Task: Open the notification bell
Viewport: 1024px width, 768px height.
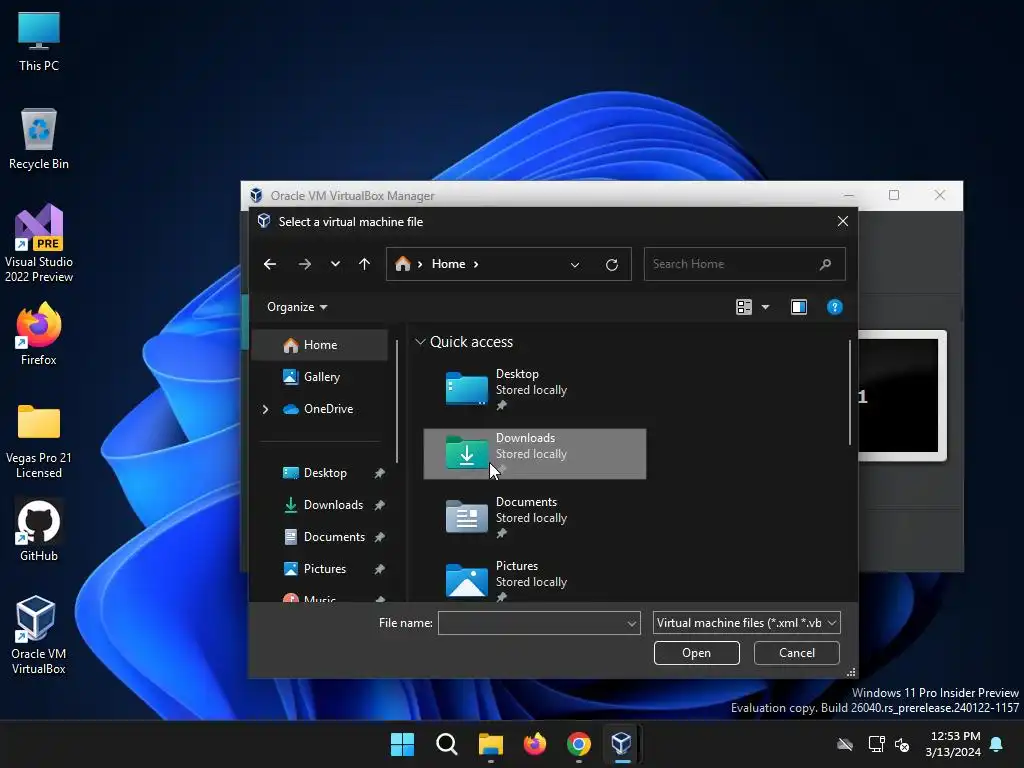Action: point(997,744)
